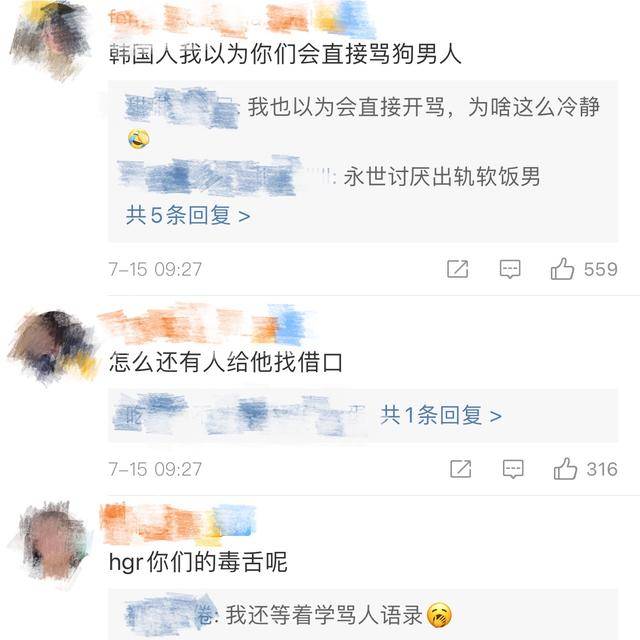Open the first commenter's username
The width and height of the screenshot is (640, 640).
tap(241, 18)
